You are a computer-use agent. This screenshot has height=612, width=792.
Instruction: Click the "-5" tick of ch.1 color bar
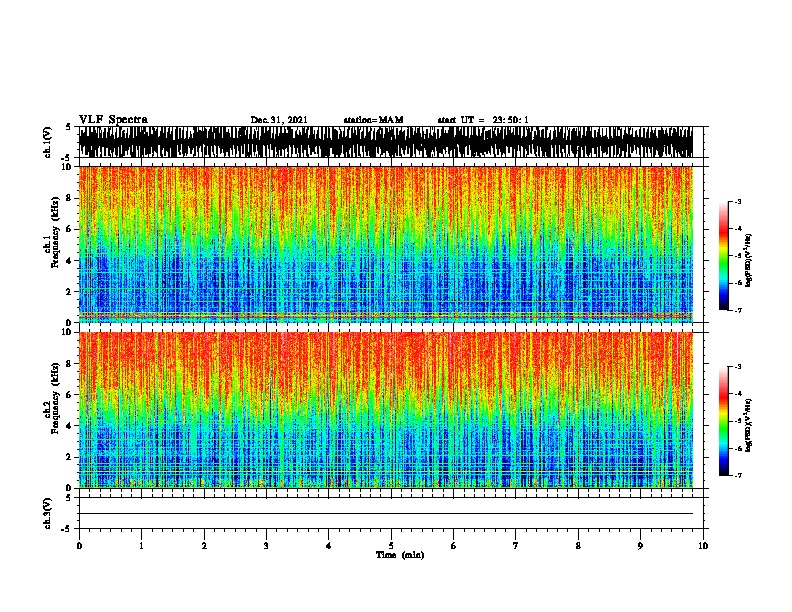[737, 256]
